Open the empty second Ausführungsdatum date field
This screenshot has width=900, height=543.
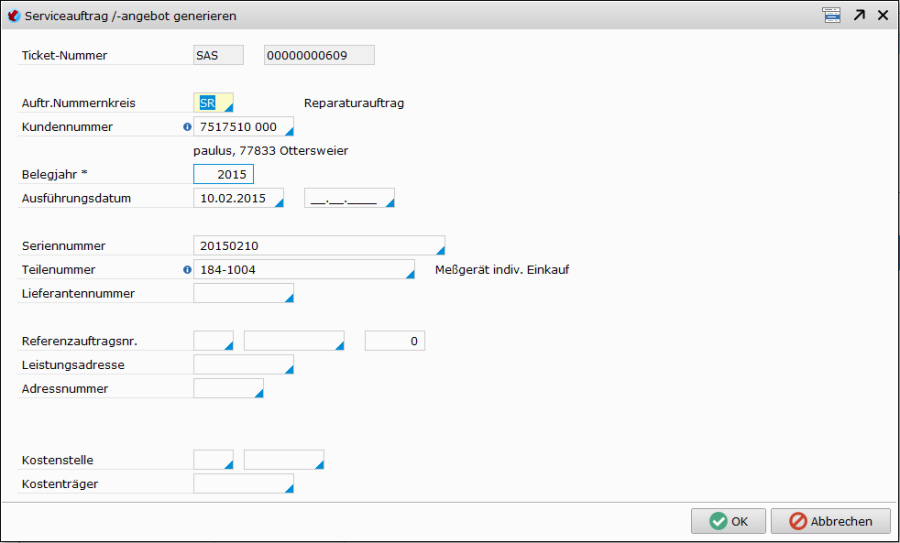(349, 198)
